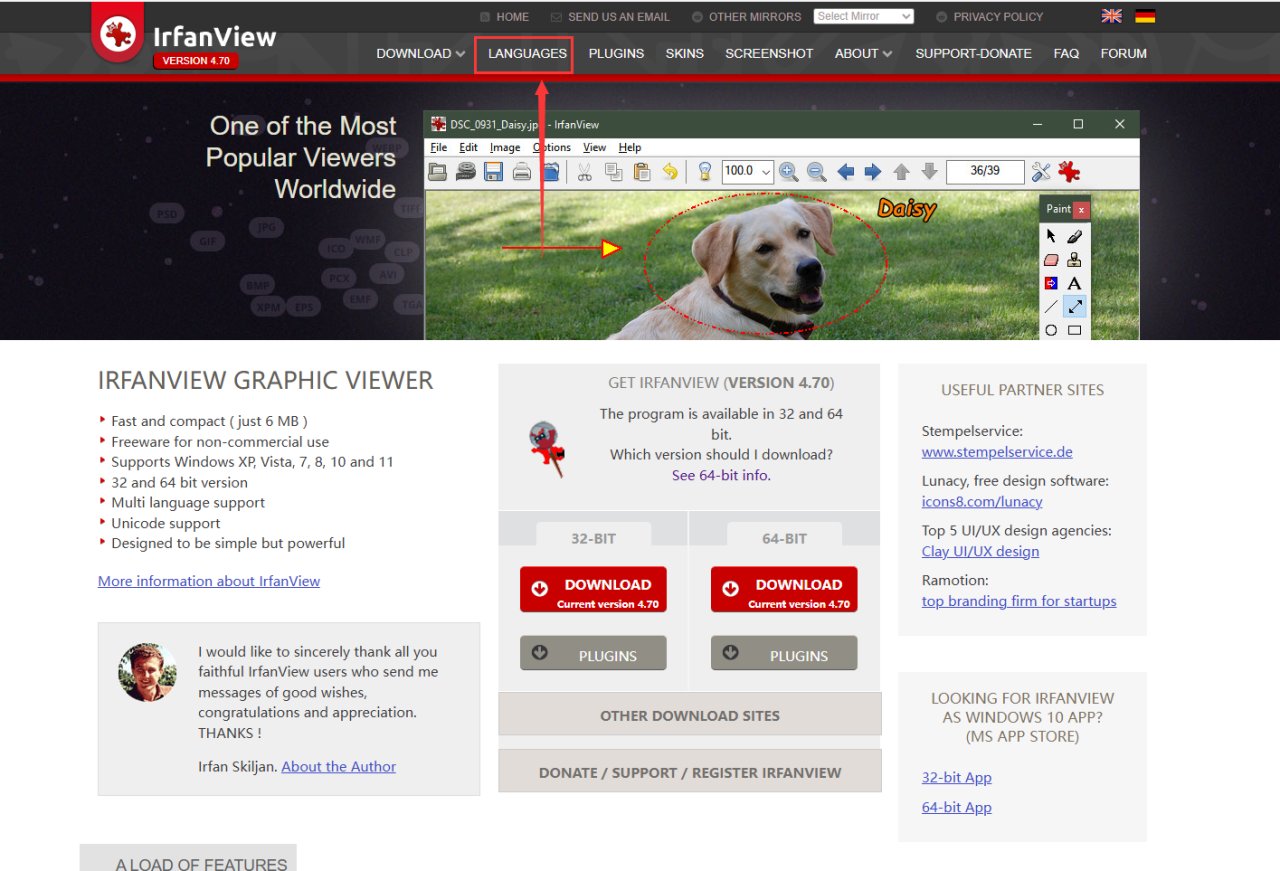
Task: Open the Select Mirror dropdown
Action: pyautogui.click(x=864, y=16)
